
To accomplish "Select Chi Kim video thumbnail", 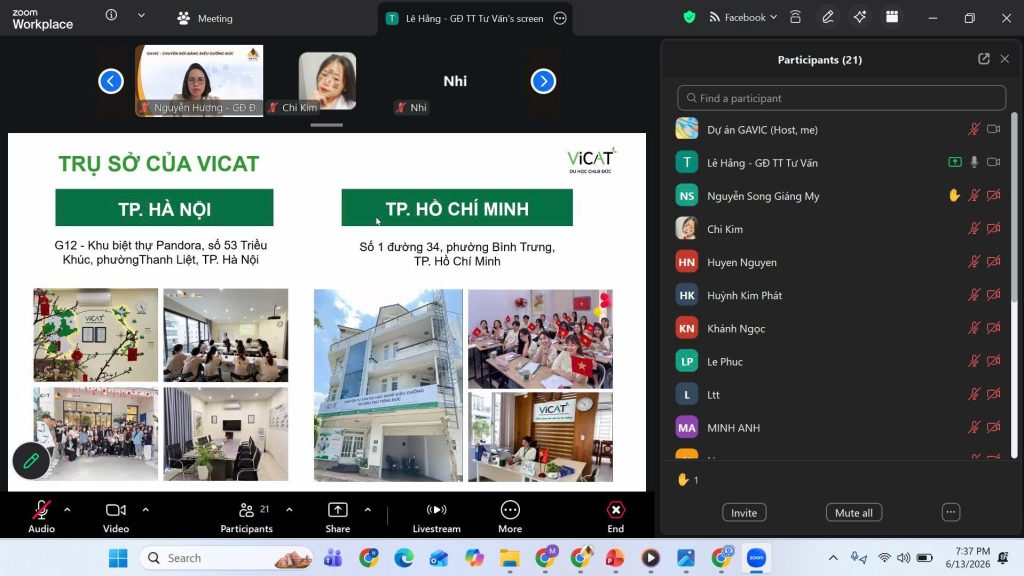I will click(327, 81).
